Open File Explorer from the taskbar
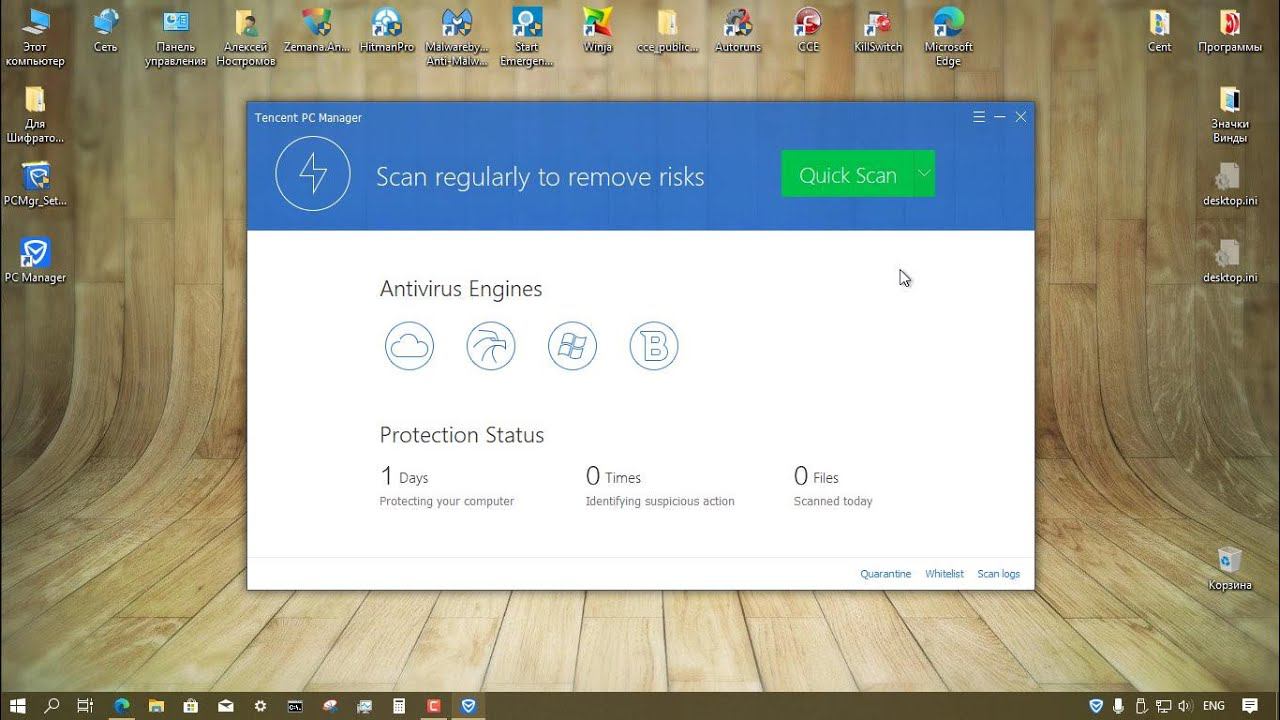1280x720 pixels. pyautogui.click(x=156, y=705)
